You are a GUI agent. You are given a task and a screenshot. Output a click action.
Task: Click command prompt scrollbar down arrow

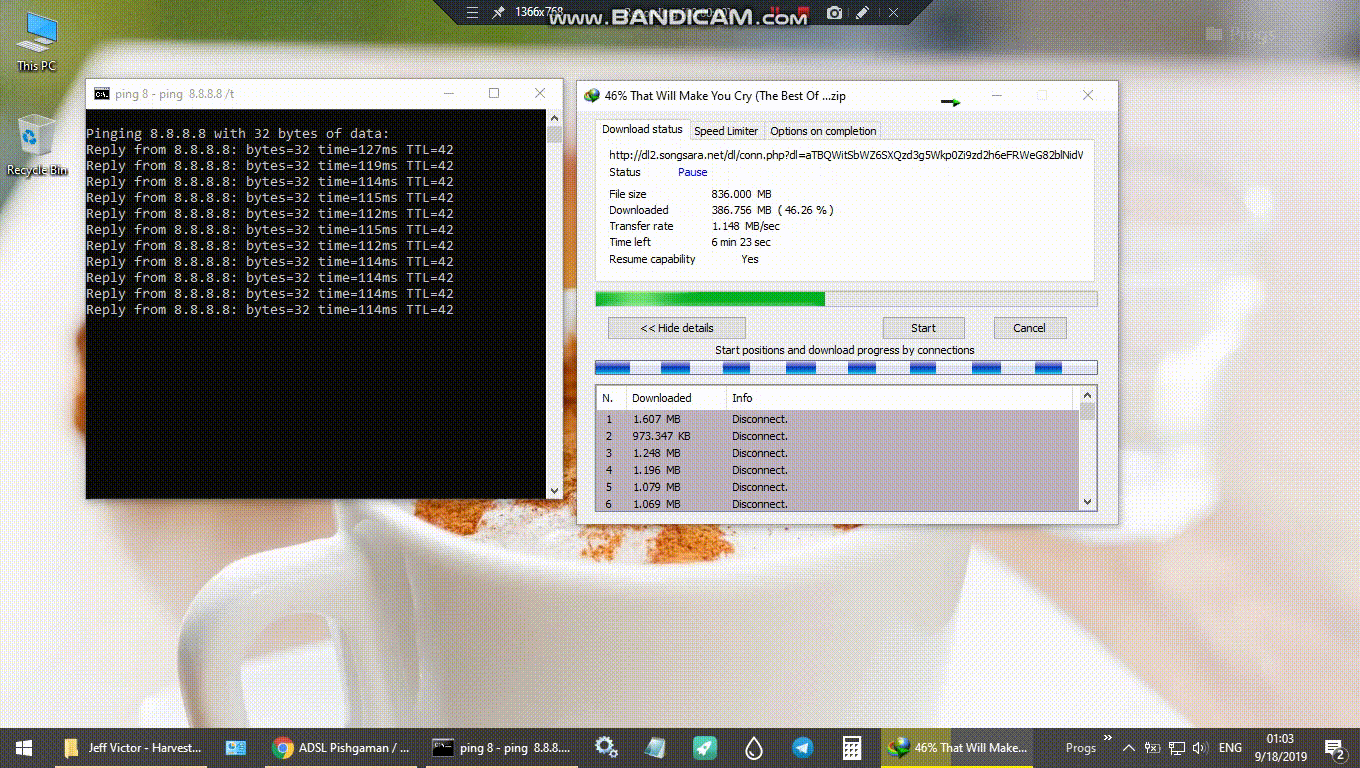555,490
